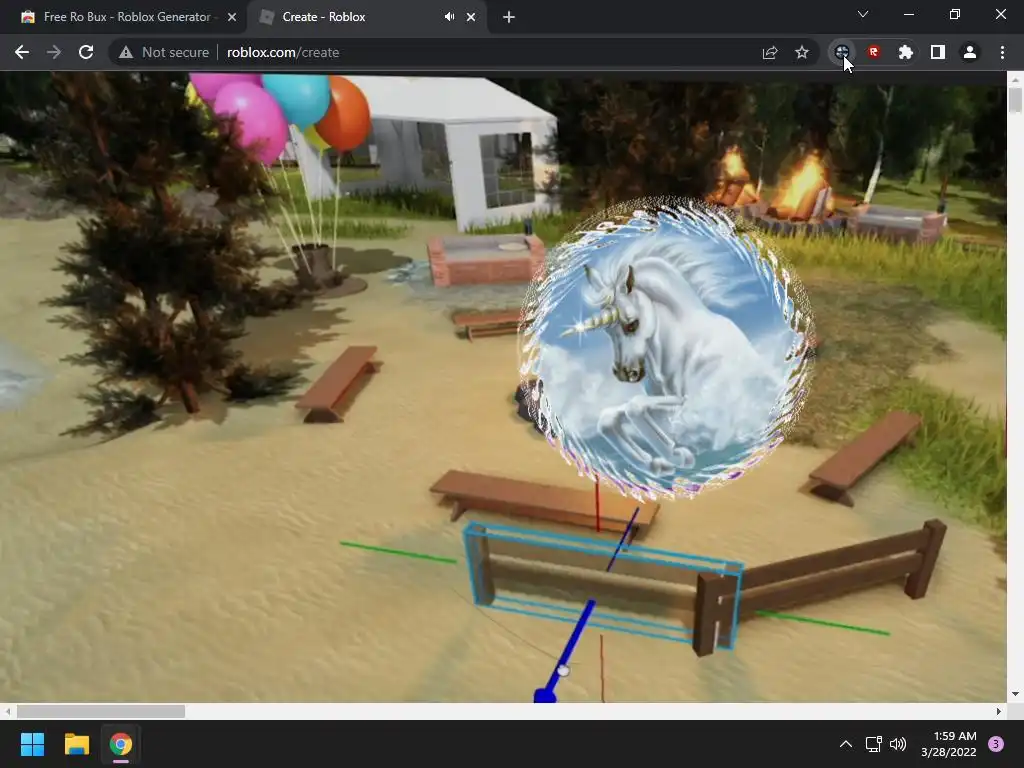Click the Chrome taskbar icon
This screenshot has height=768, width=1024.
(121, 744)
